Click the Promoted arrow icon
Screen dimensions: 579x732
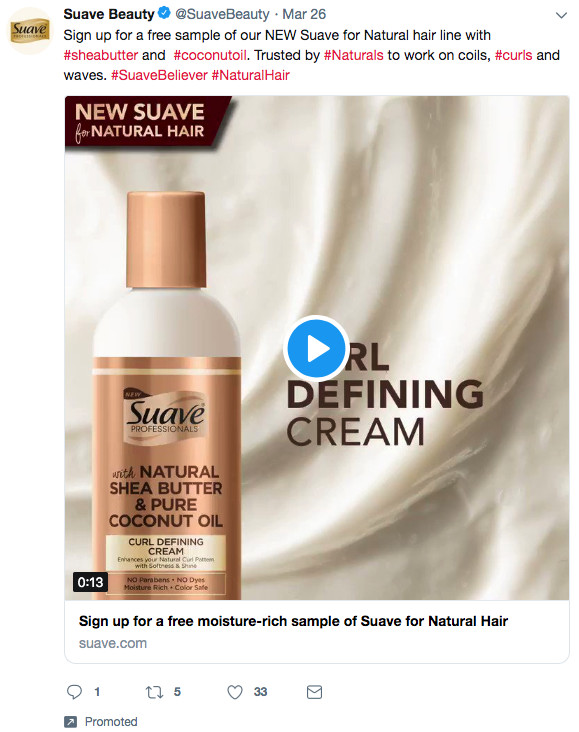[71, 722]
